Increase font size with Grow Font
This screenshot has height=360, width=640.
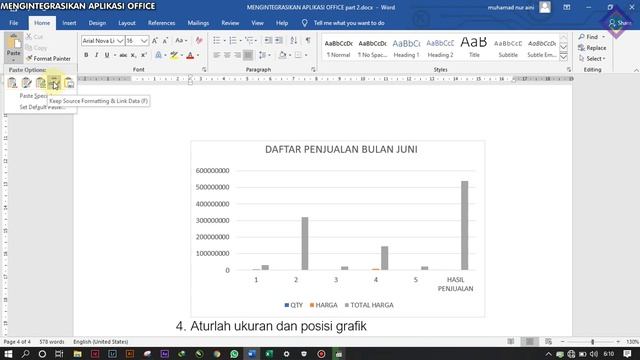(x=155, y=41)
